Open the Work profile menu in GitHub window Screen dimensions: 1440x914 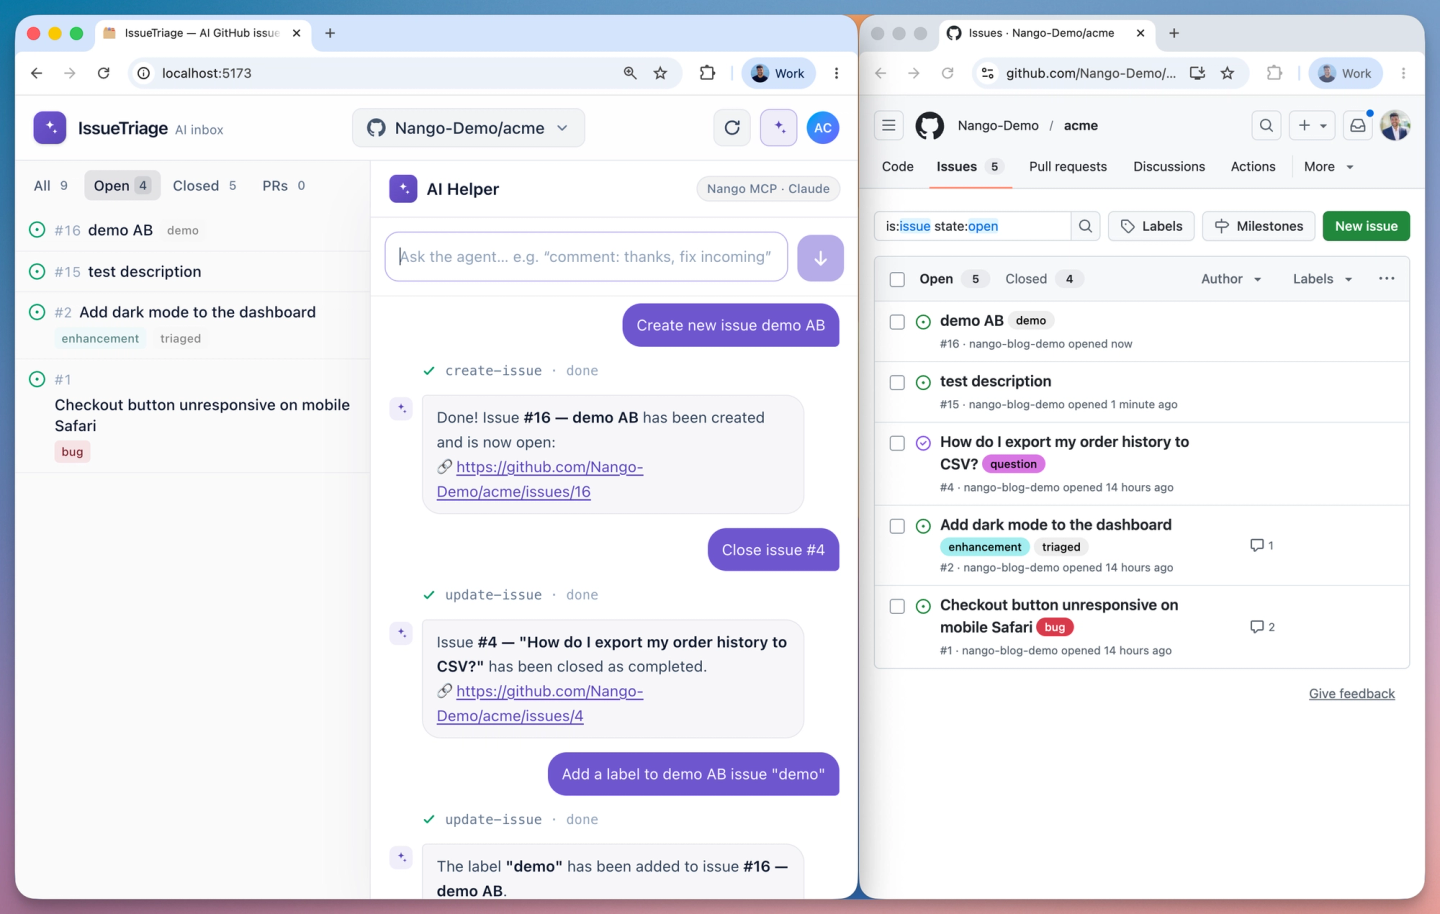coord(1346,73)
